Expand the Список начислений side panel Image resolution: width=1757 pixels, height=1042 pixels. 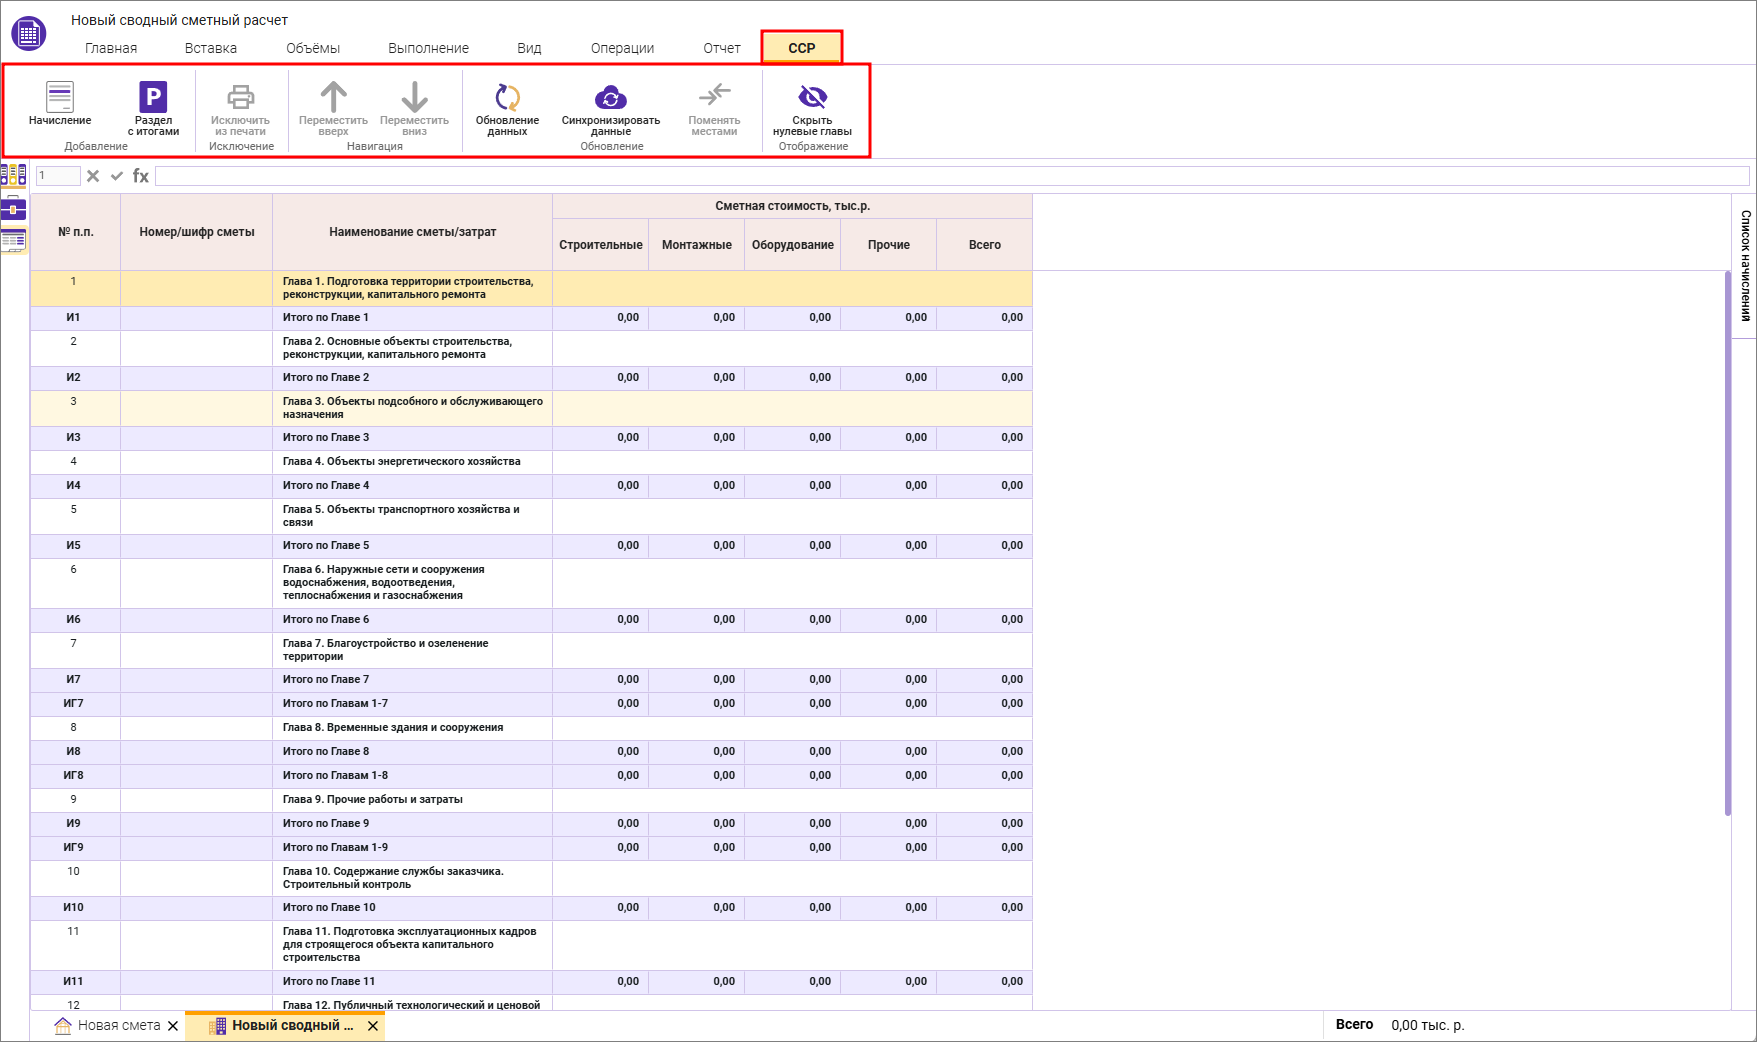[x=1745, y=266]
